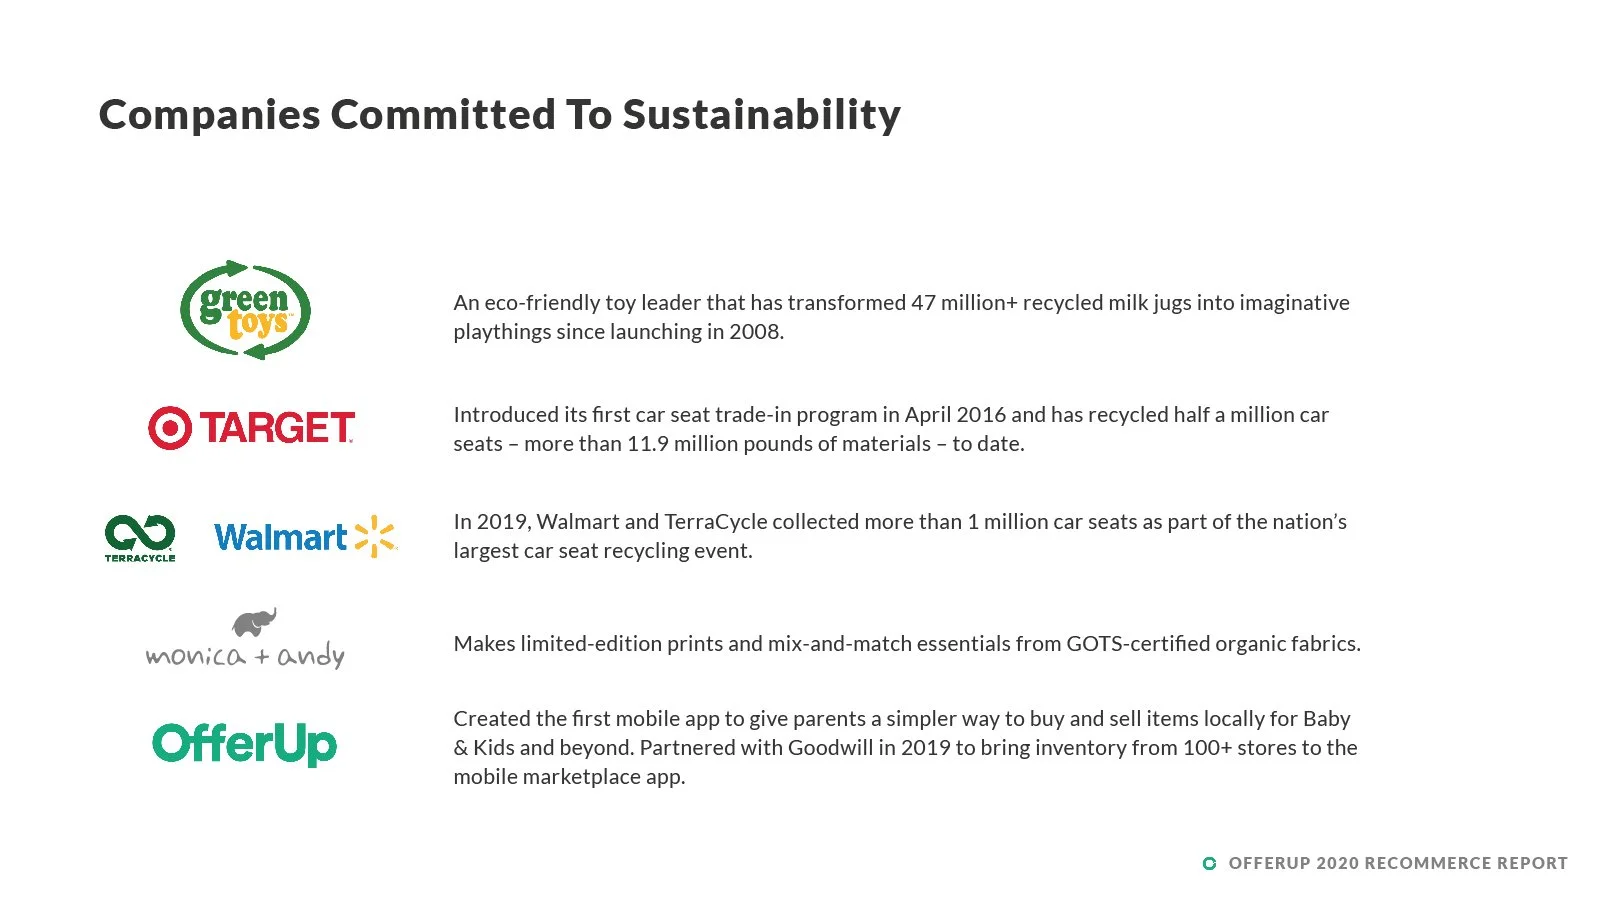1600x900 pixels.
Task: Click the Green Toys recycled milk jugs description
Action: pos(901,317)
